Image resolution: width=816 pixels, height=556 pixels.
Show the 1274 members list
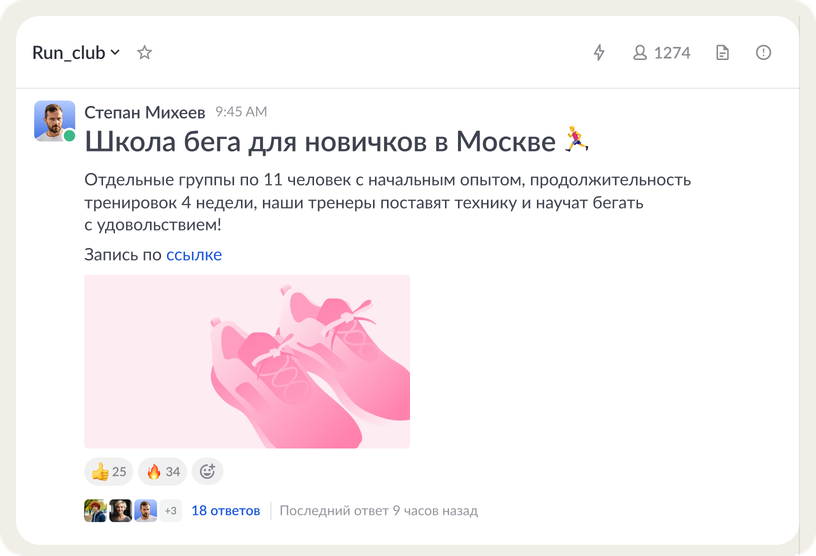point(661,53)
